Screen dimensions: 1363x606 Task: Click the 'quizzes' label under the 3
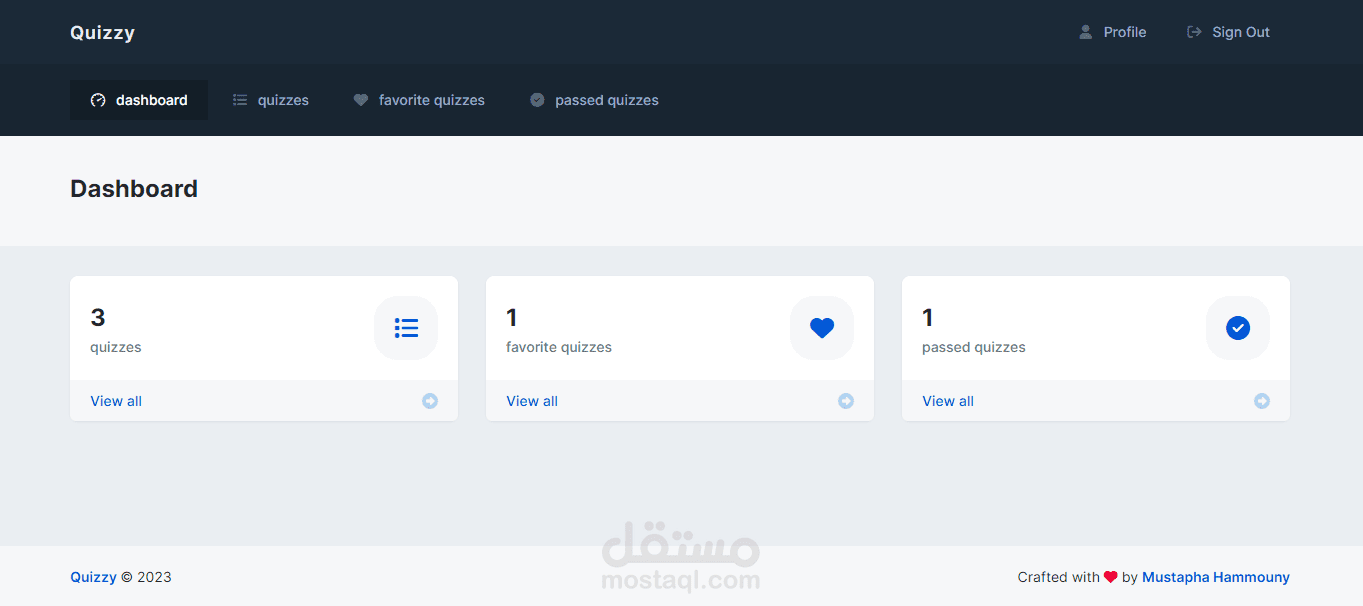(116, 347)
